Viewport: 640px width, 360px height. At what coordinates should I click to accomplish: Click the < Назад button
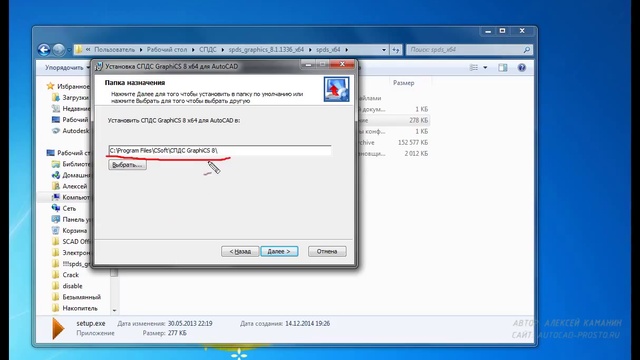point(240,251)
